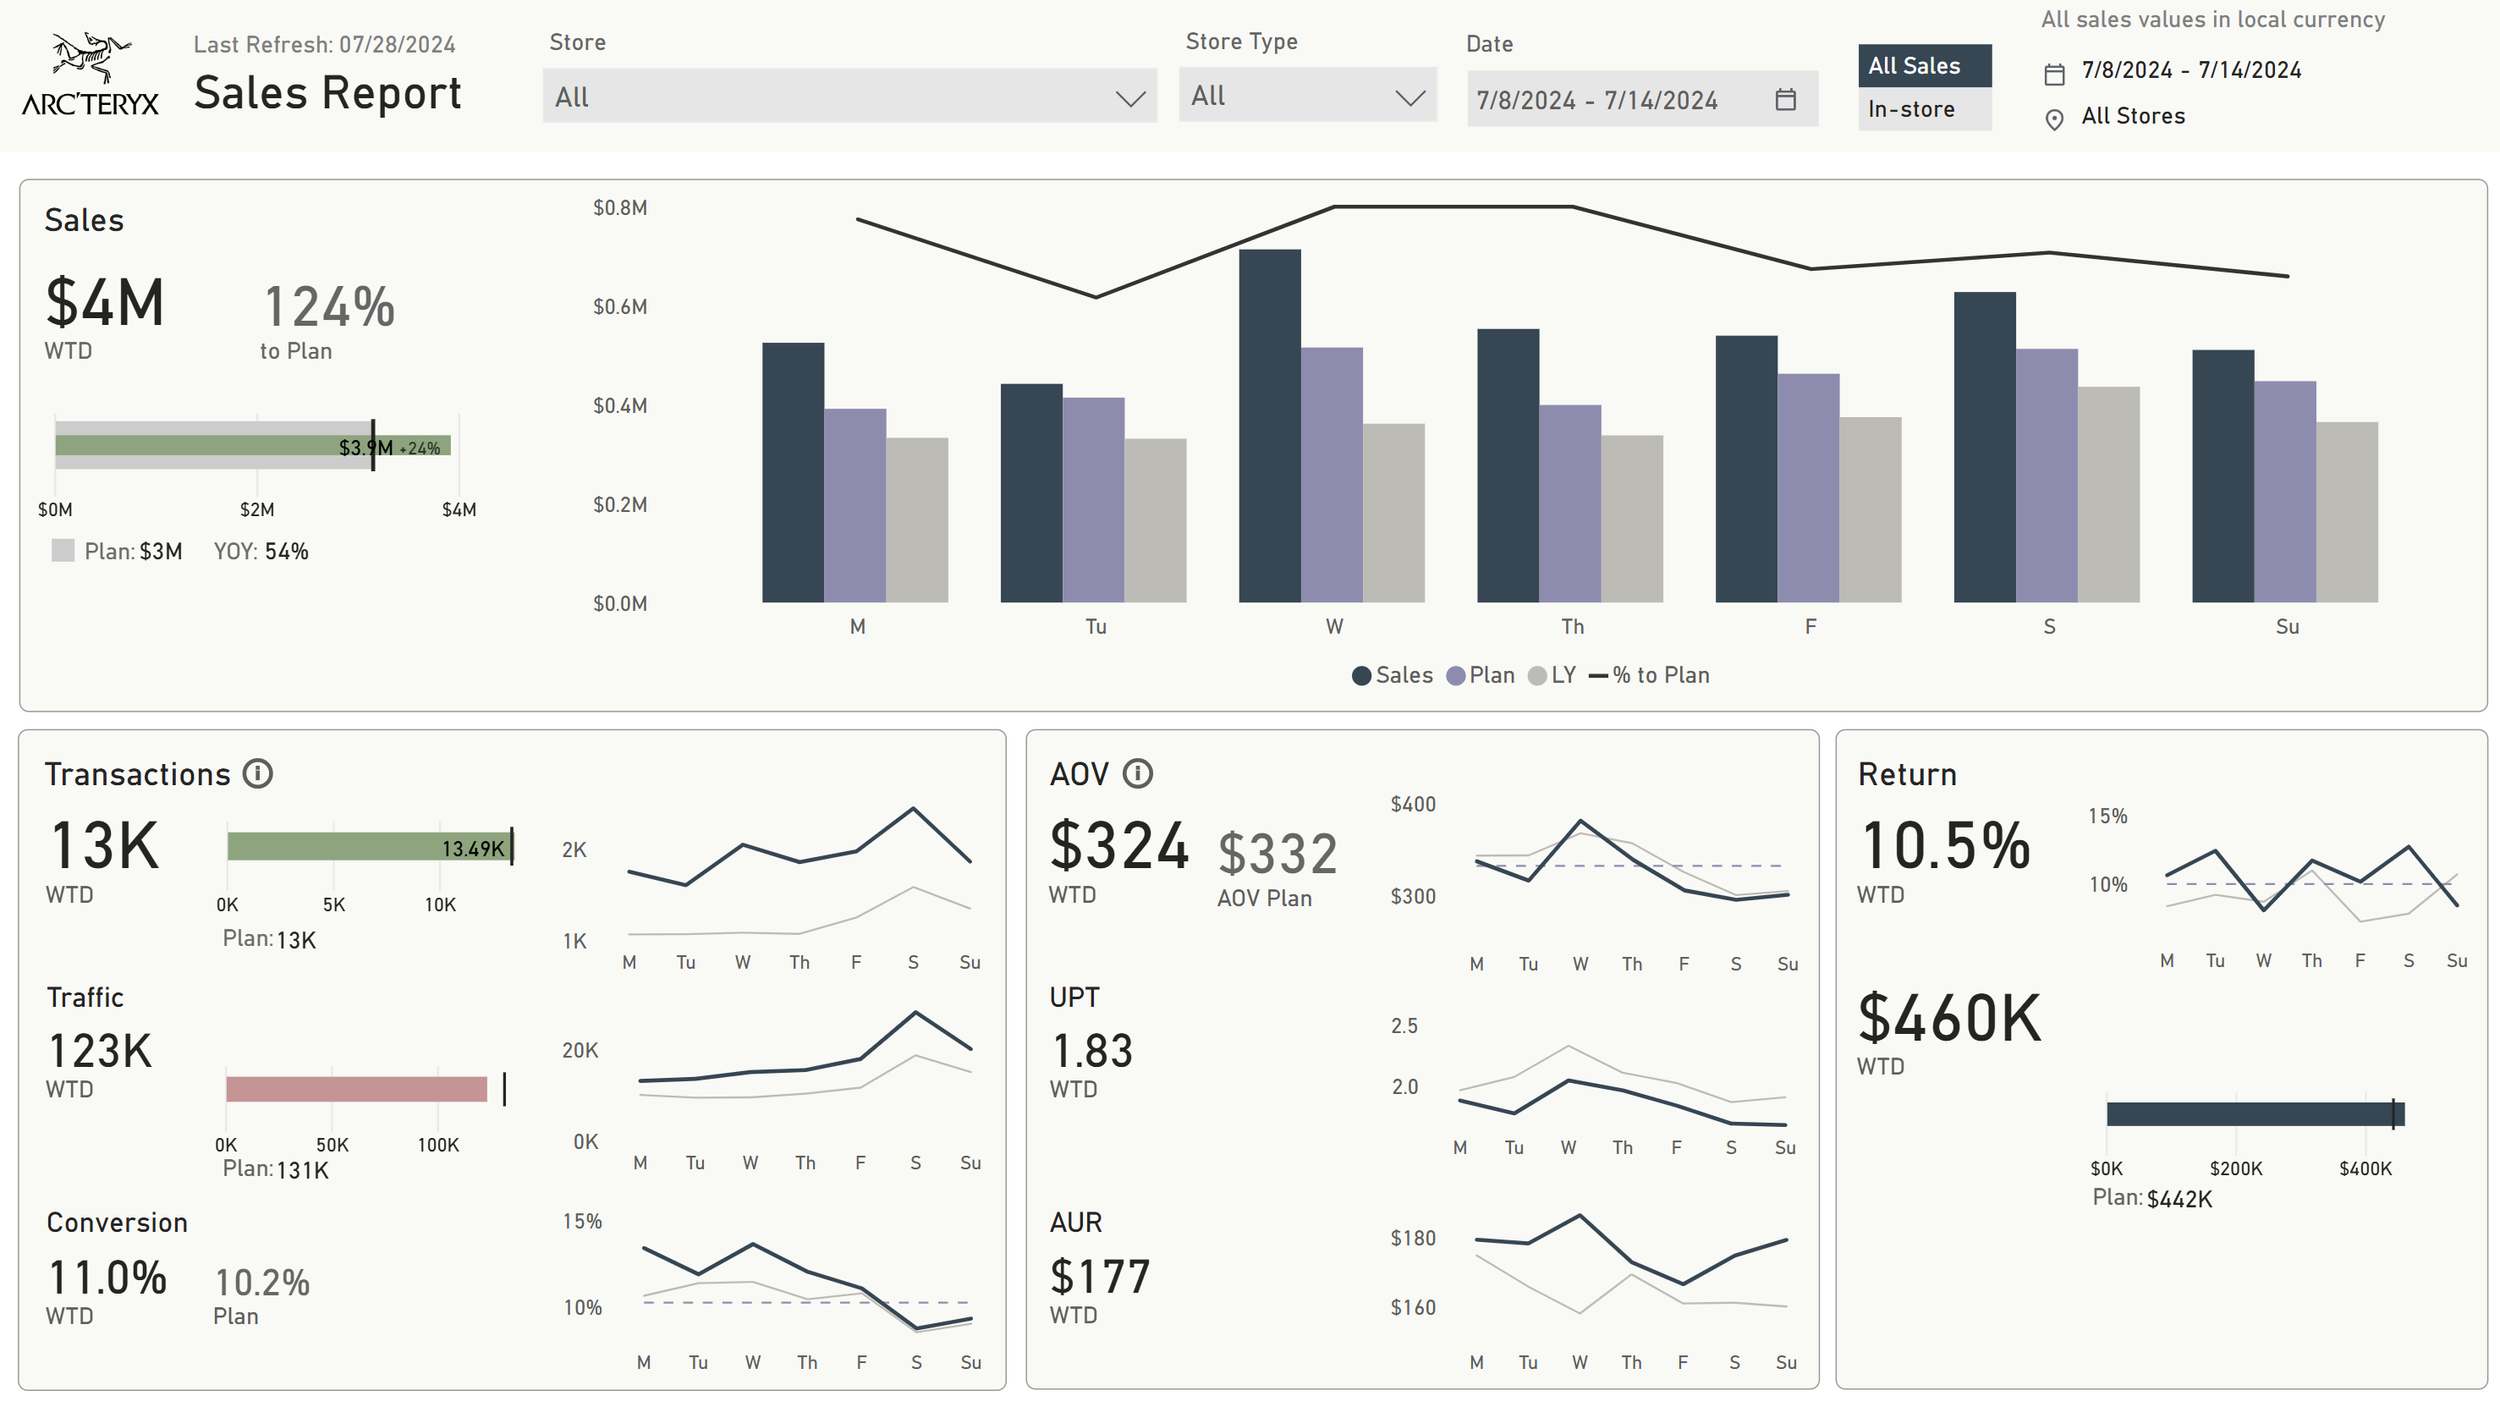Click the AOV info icon

tap(1137, 774)
